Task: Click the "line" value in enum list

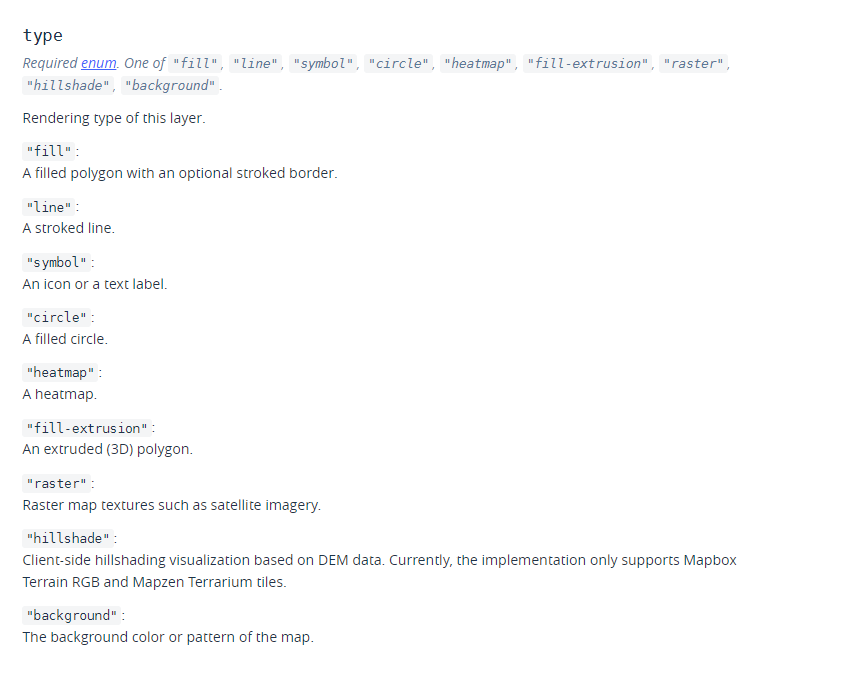Action: (x=255, y=64)
